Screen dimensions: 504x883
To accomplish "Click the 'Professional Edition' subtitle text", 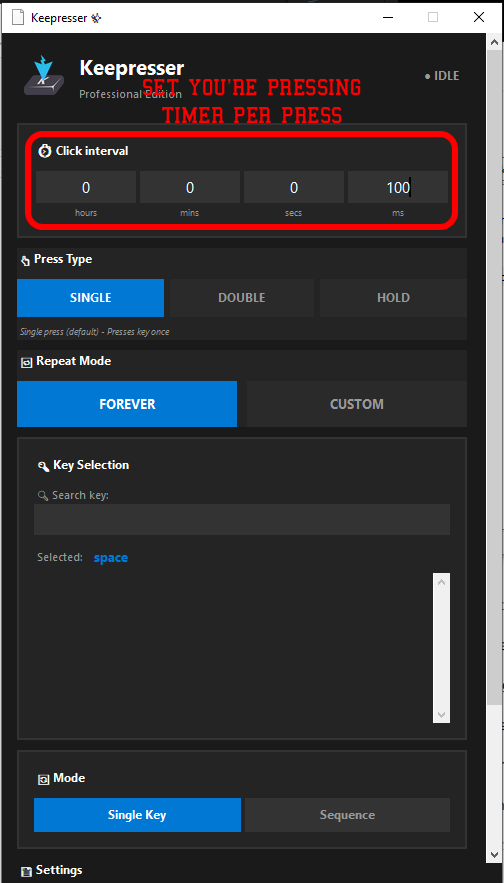I will point(130,94).
